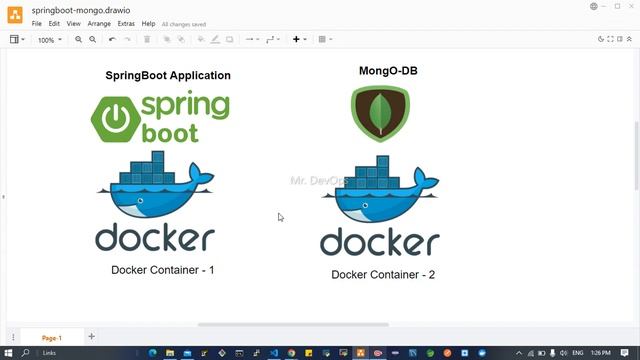Select the MongoDB shield leaf logo
Viewport: 640px width, 360px height.
(380, 114)
